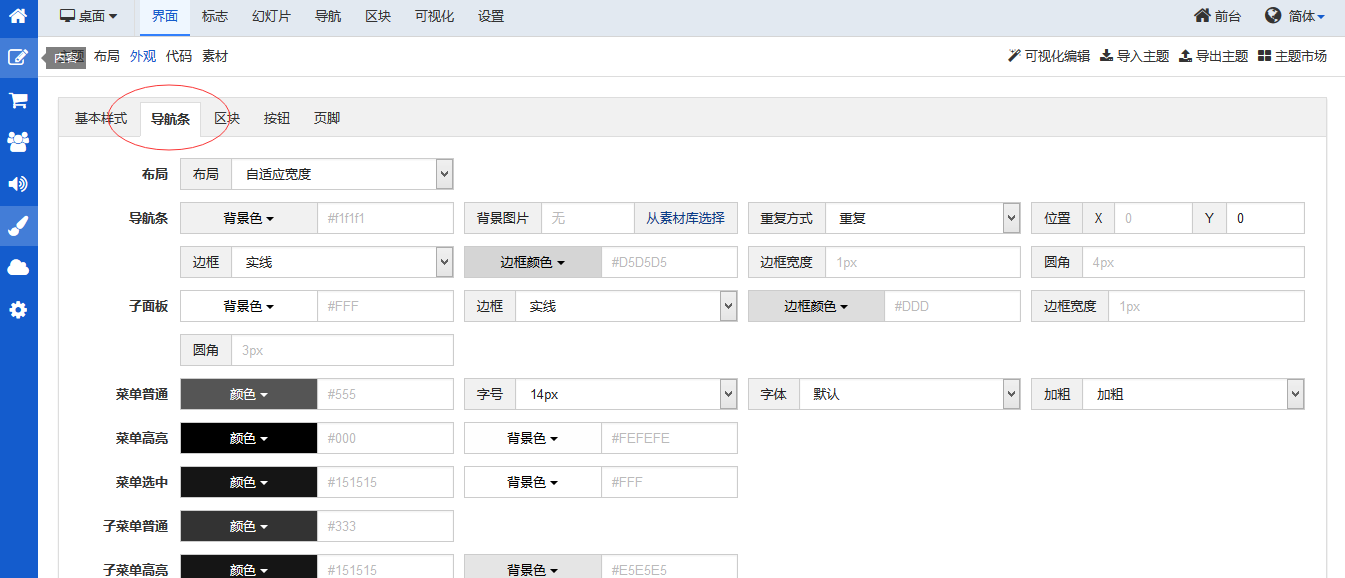The image size is (1345, 578).
Task: Expand the 加粗 font weight dropdown
Action: click(1193, 394)
